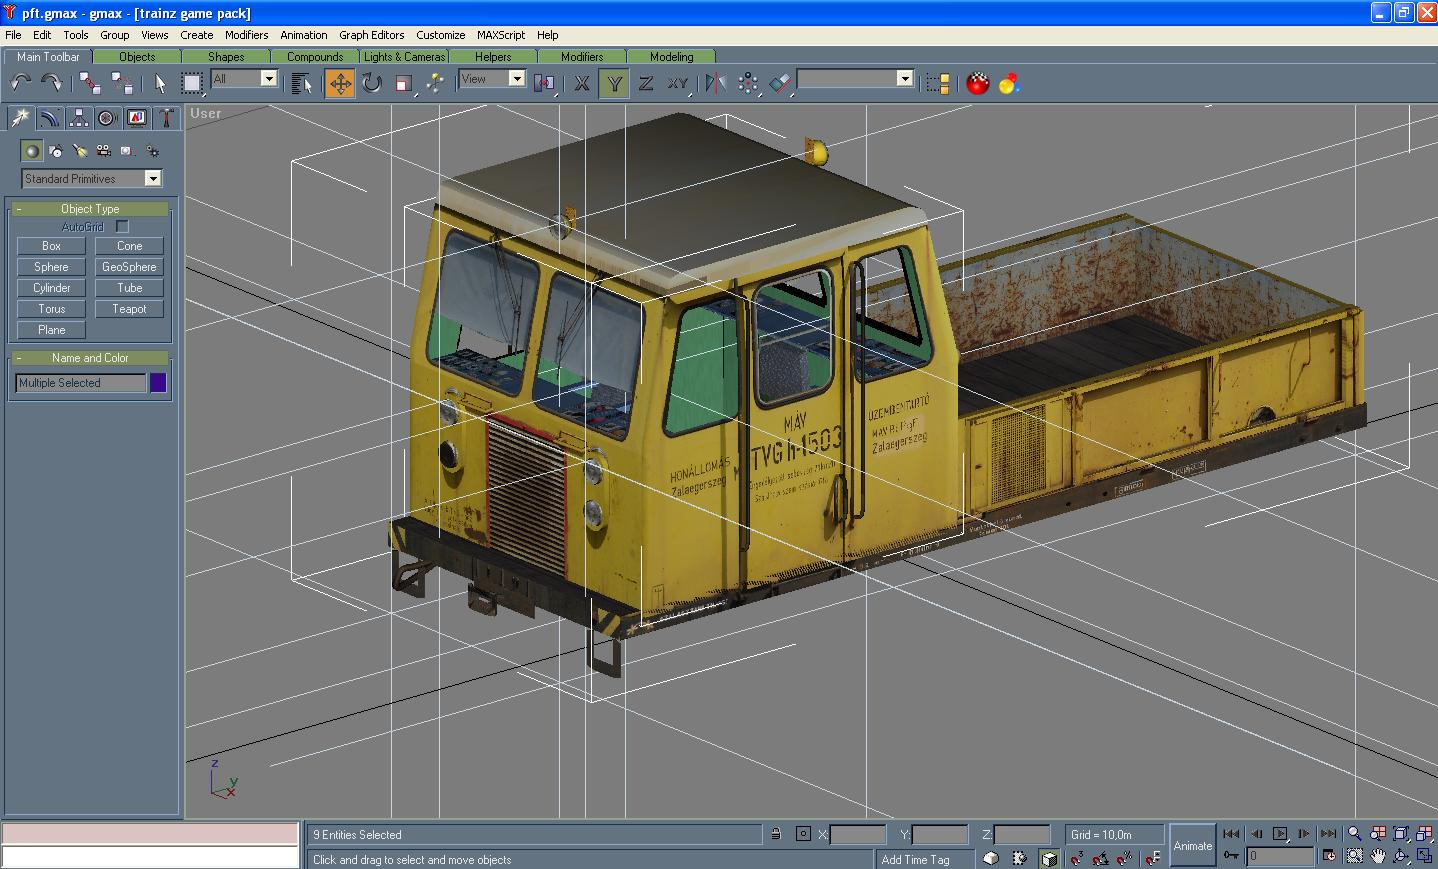Click the Select and Manipulate tool
The width and height of the screenshot is (1438, 869).
pyautogui.click(x=435, y=83)
